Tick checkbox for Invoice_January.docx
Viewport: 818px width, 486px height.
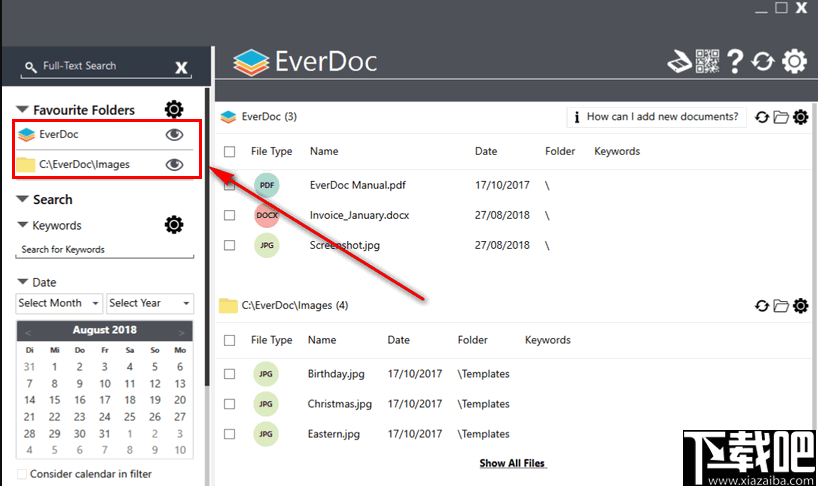click(x=230, y=215)
